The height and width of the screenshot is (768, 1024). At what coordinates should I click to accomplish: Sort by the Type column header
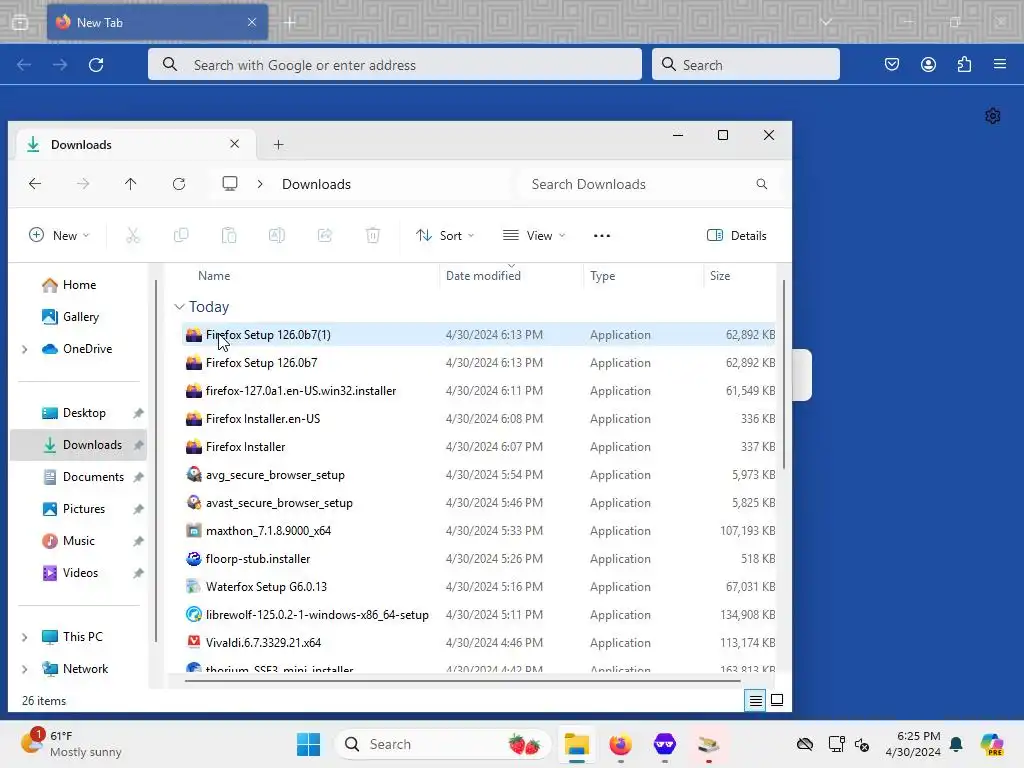click(x=603, y=276)
